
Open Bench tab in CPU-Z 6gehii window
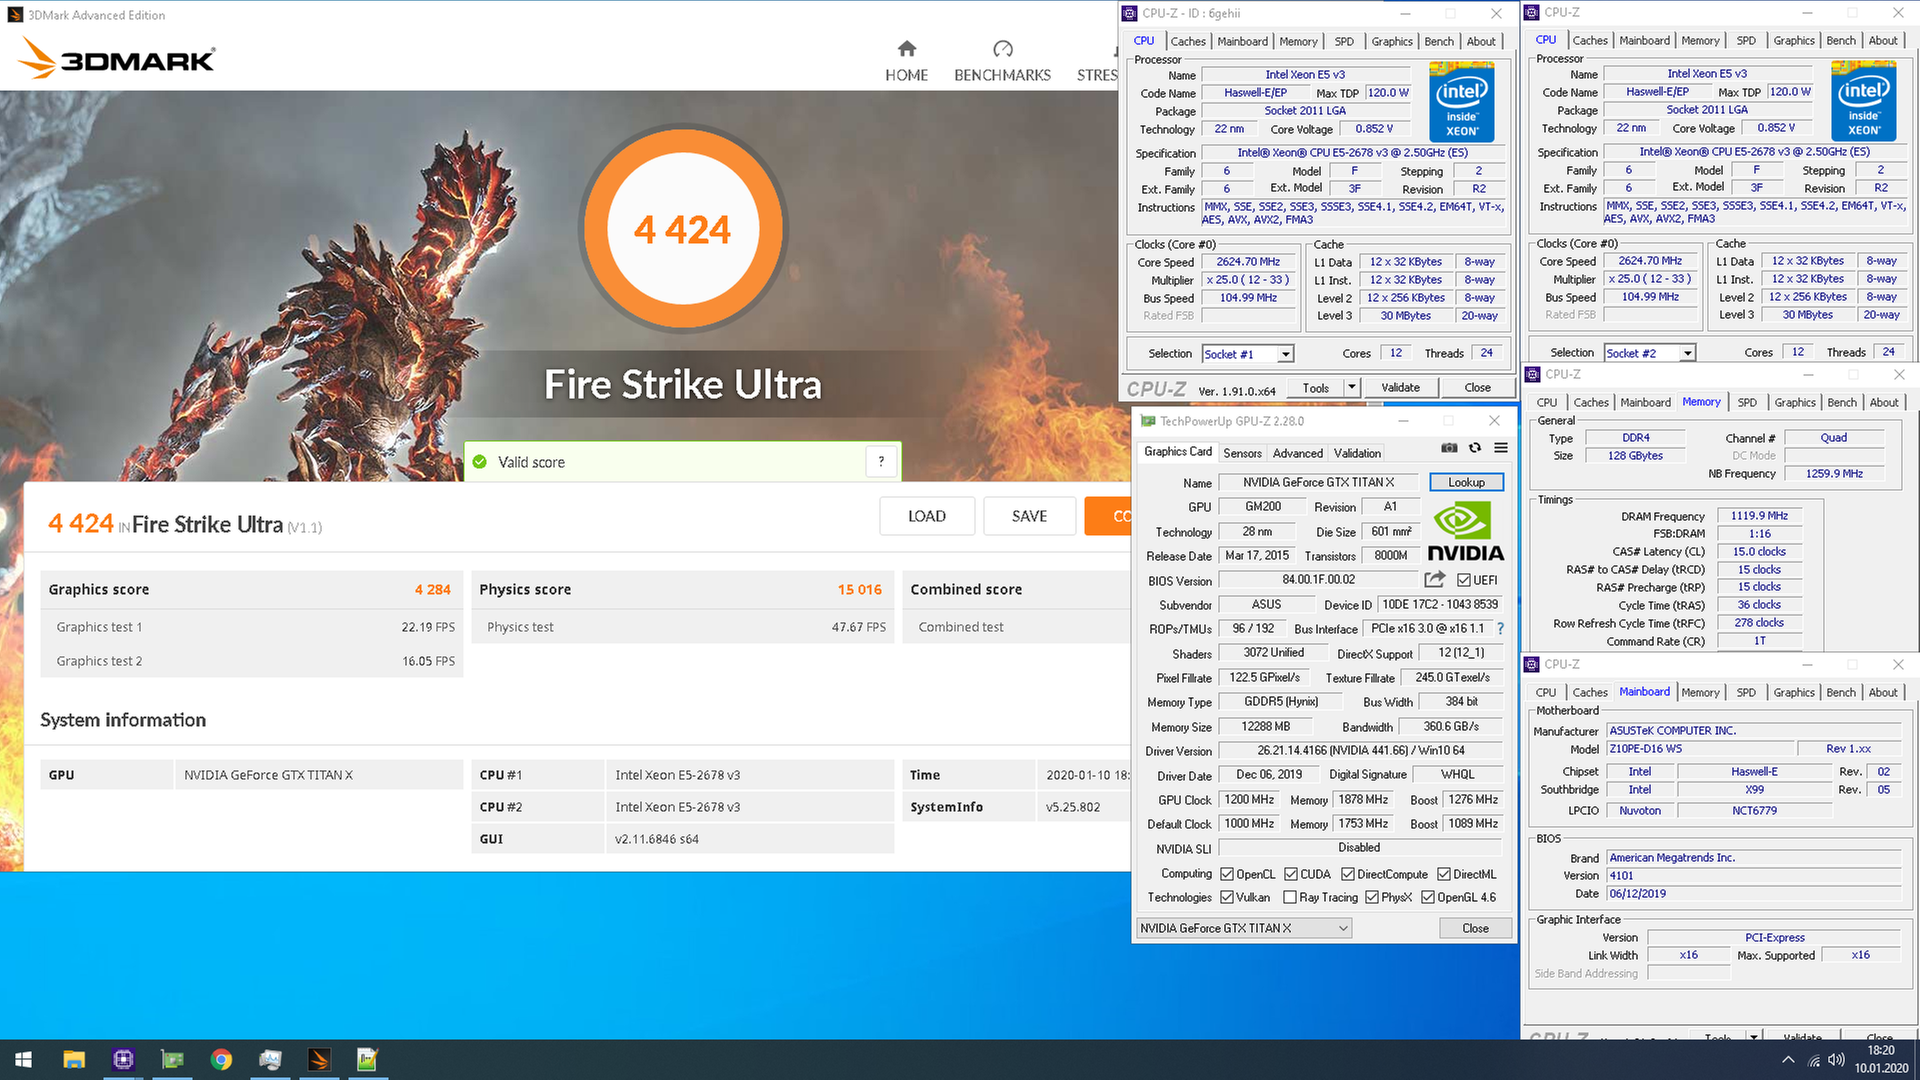[x=1439, y=41]
